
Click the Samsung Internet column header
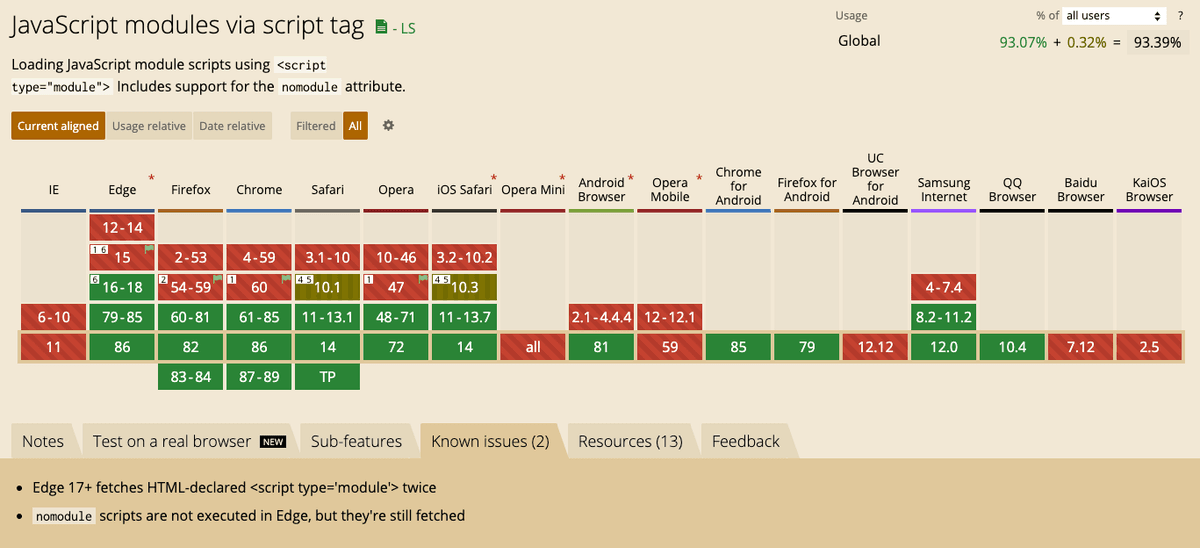pyautogui.click(x=944, y=189)
